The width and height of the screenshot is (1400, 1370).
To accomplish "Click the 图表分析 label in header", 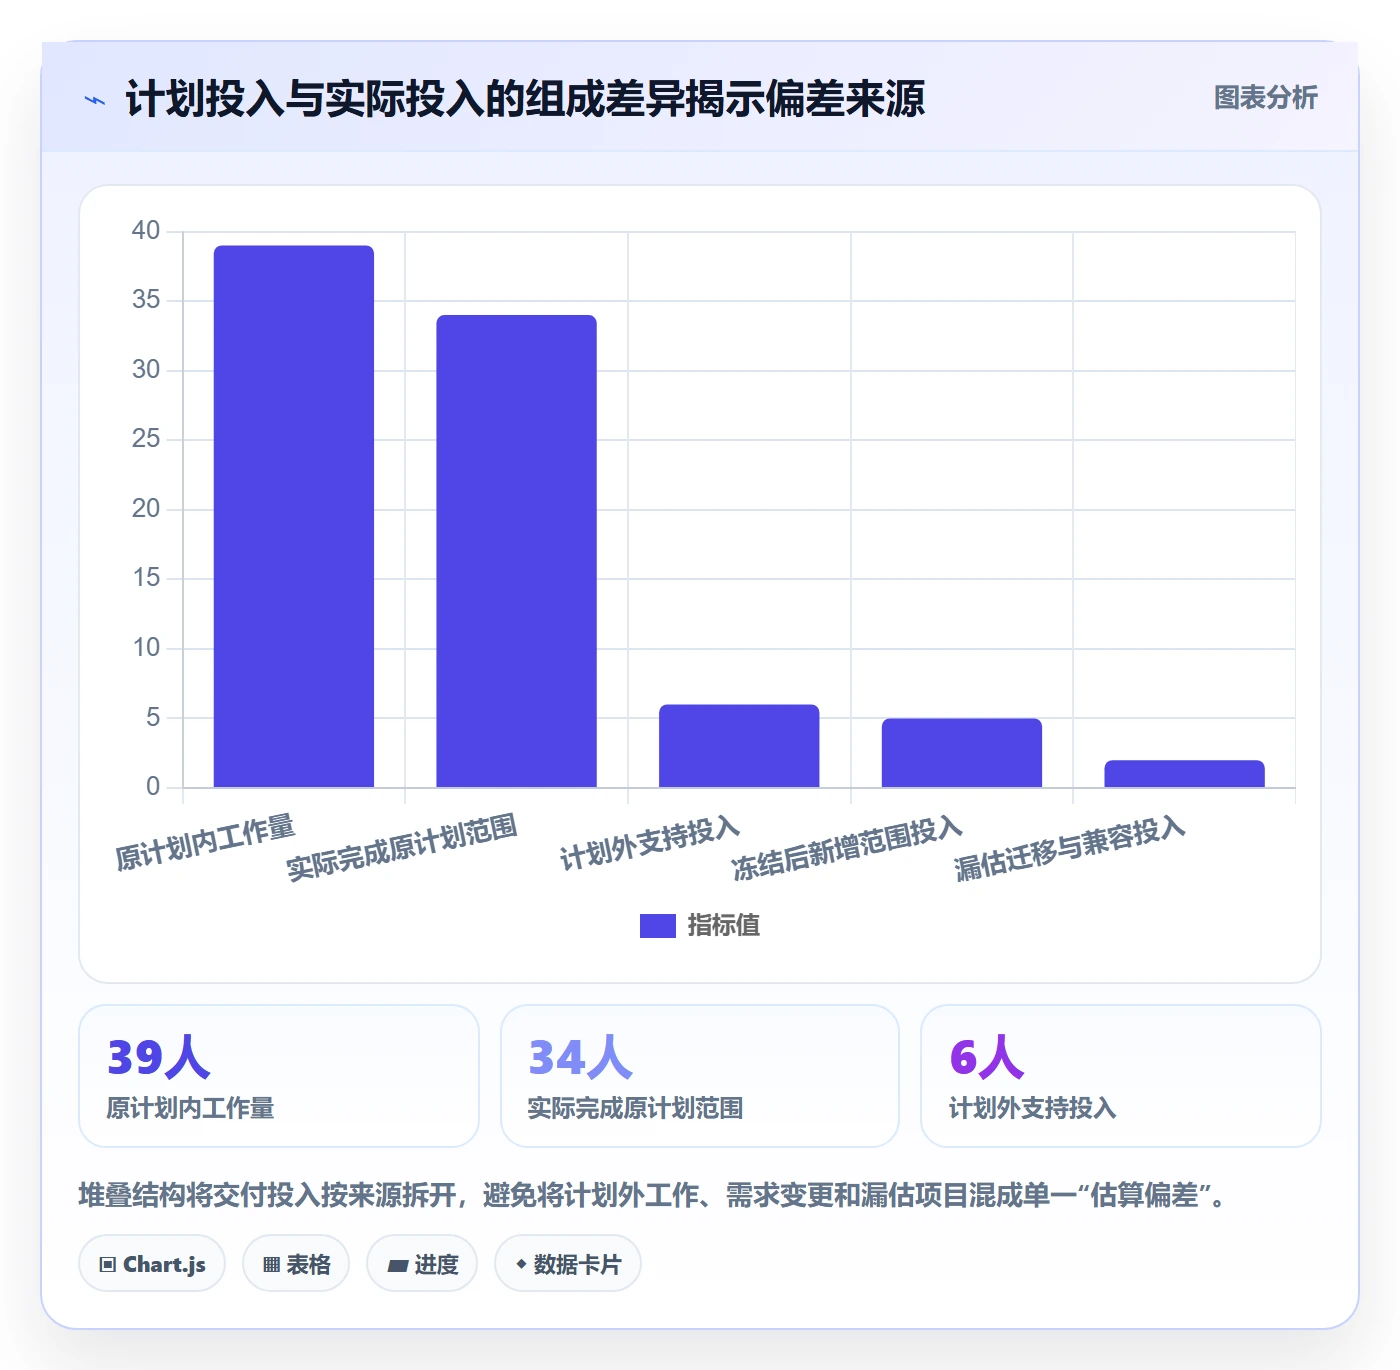I will click(x=1265, y=98).
